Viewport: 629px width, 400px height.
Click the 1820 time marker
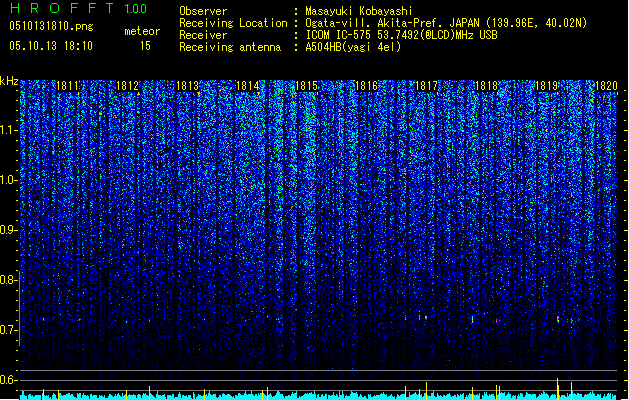607,86
